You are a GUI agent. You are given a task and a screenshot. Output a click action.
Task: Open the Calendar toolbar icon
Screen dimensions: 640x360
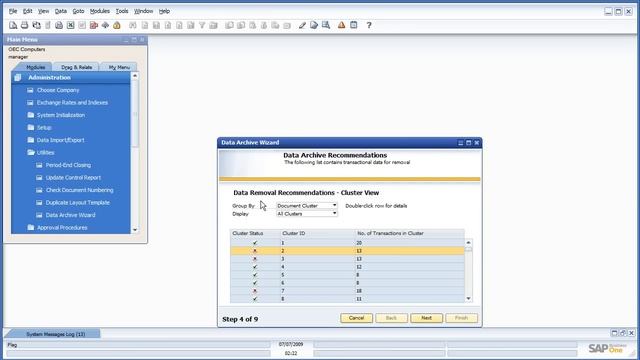[x=353, y=25]
